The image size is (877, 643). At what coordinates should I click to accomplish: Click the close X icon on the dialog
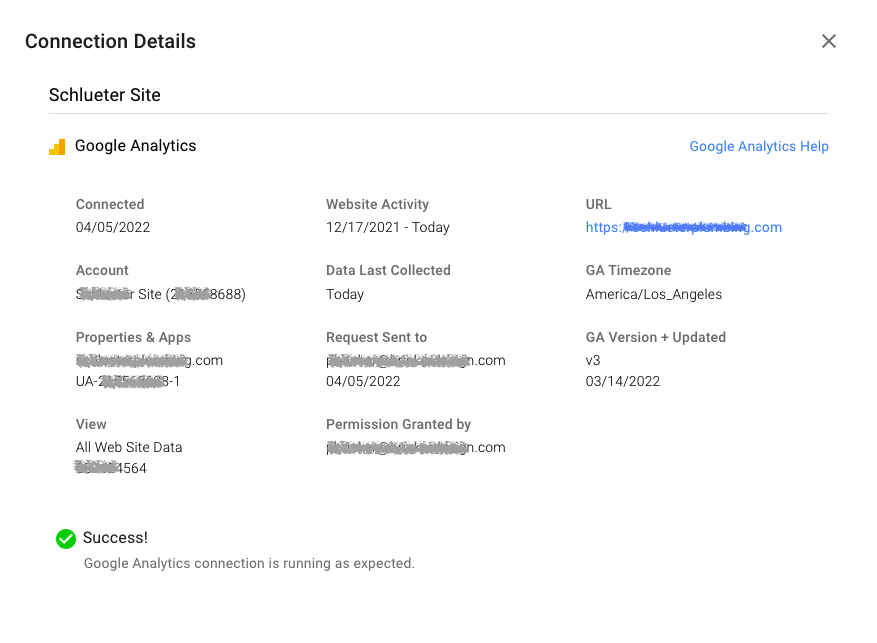click(x=829, y=41)
